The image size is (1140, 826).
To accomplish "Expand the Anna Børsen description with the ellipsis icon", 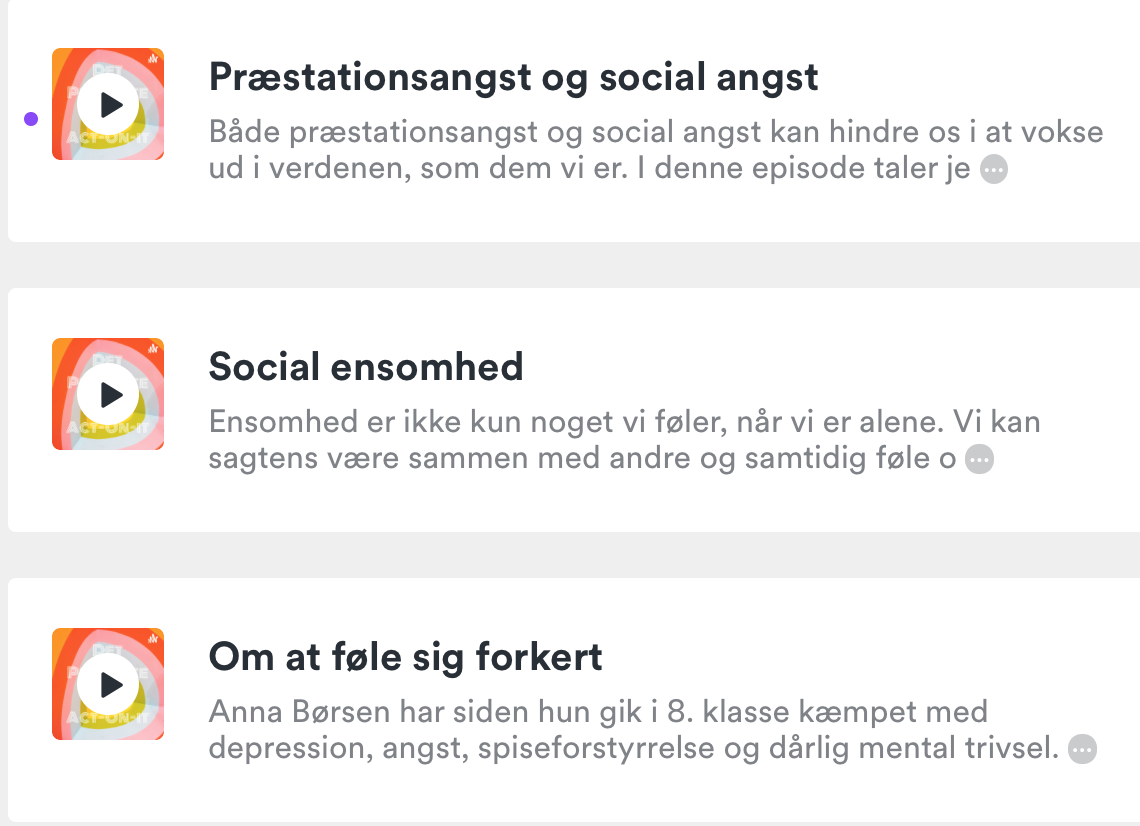I will (x=1082, y=749).
